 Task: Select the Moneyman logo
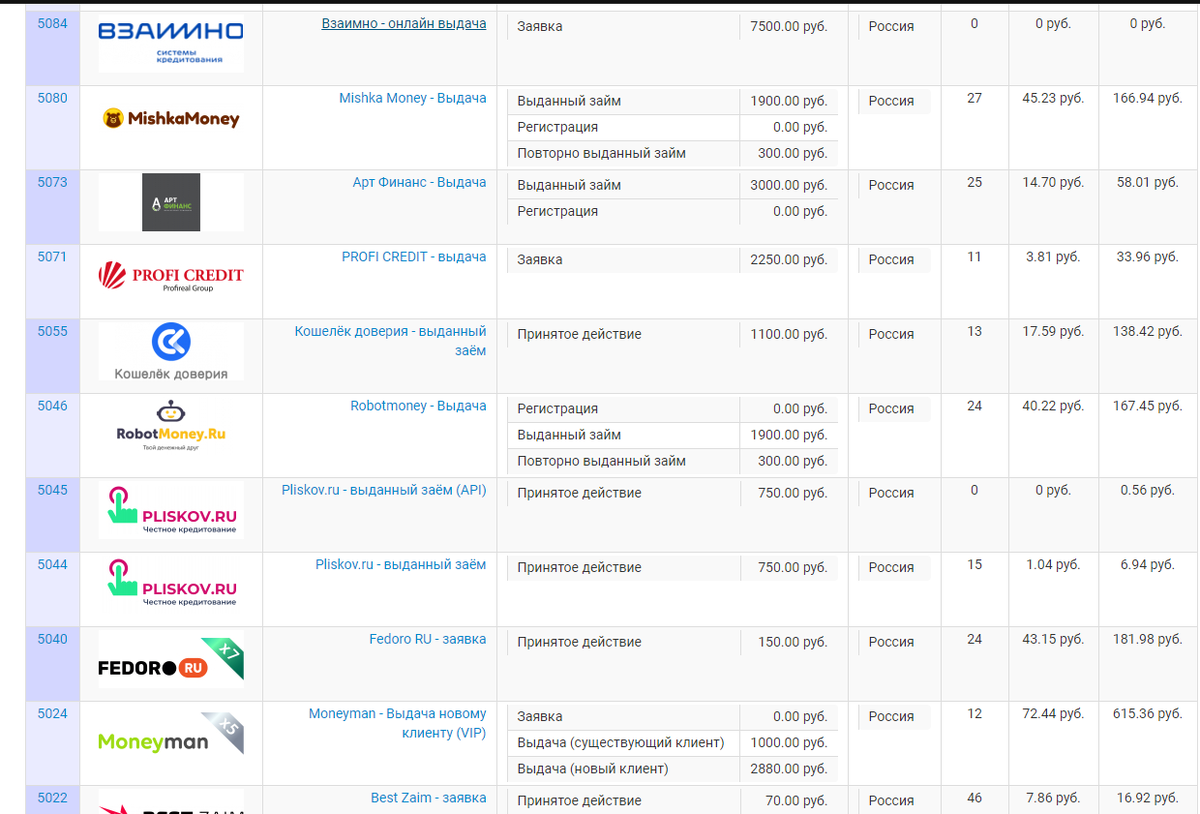pos(171,734)
